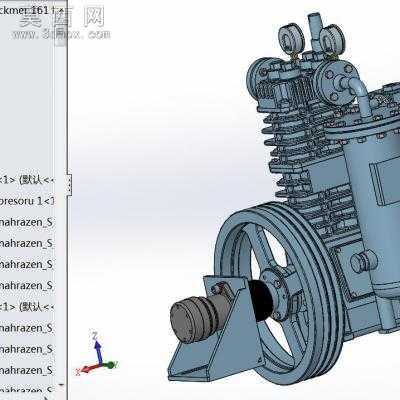Viewport: 400px width, 400px height.
Task: Select the black shaft coupling behind the bracket
Action: (x=261, y=300)
